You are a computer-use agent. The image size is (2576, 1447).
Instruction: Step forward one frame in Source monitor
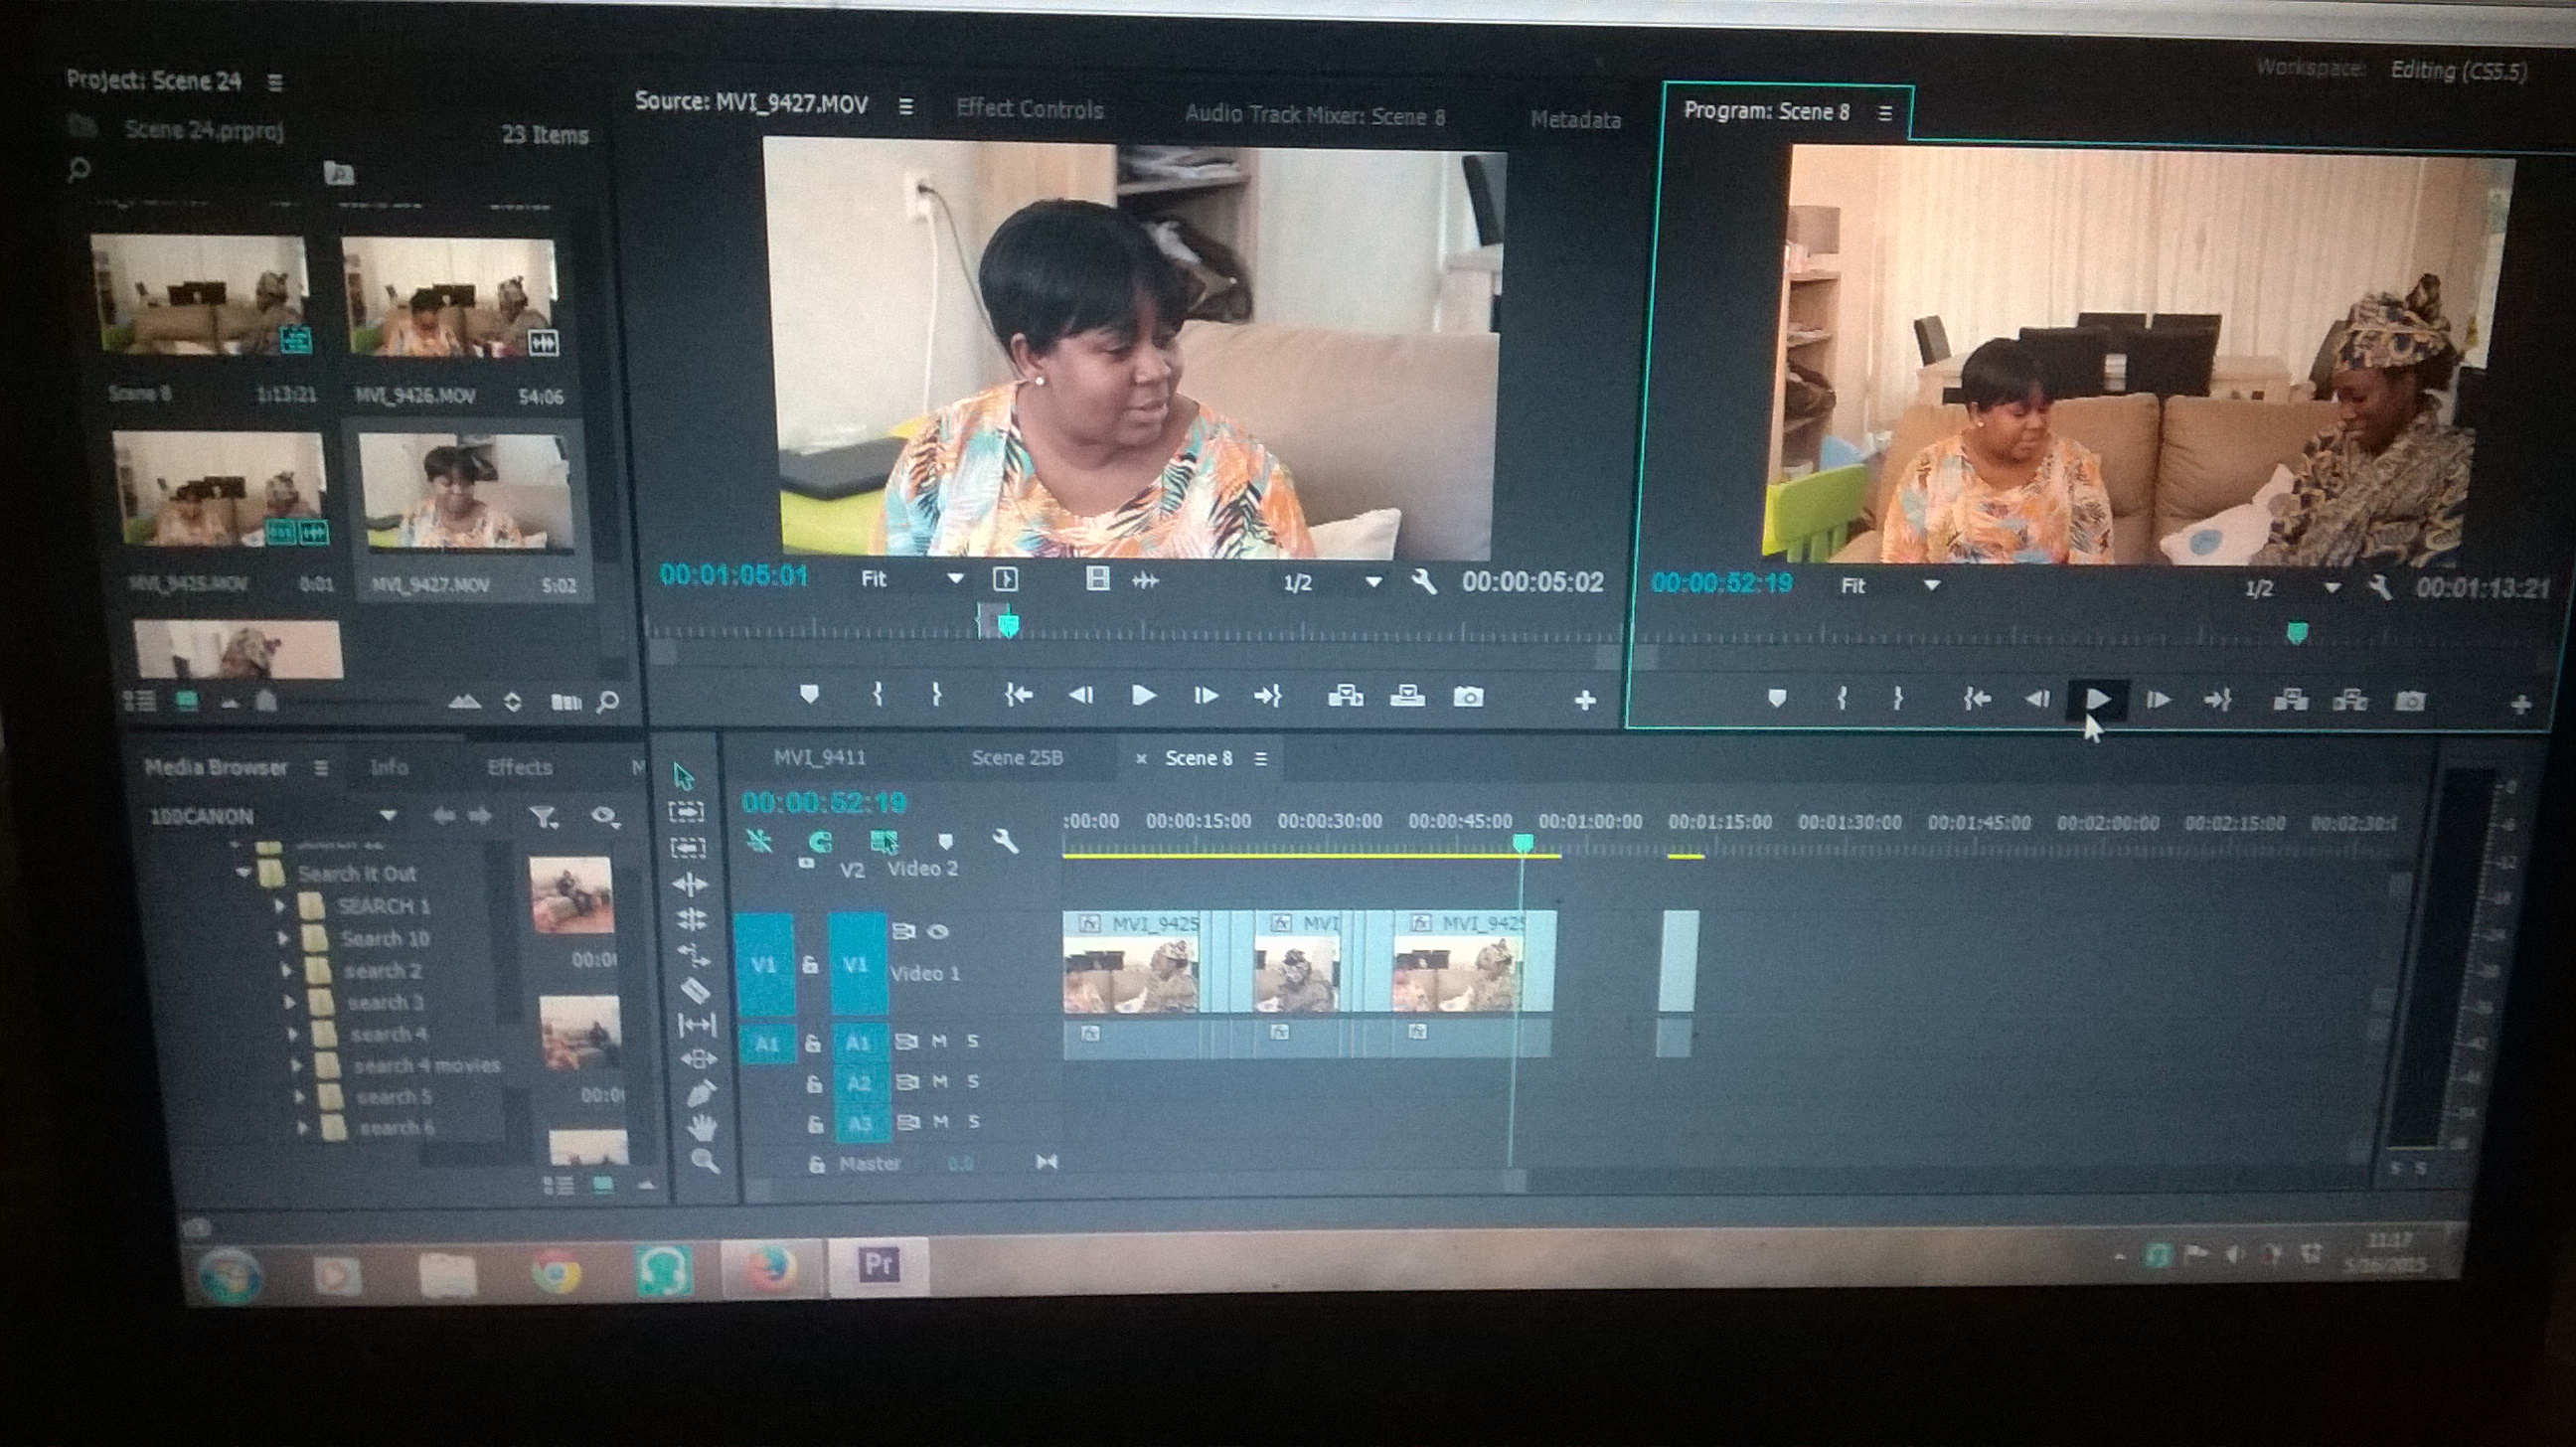click(1205, 696)
